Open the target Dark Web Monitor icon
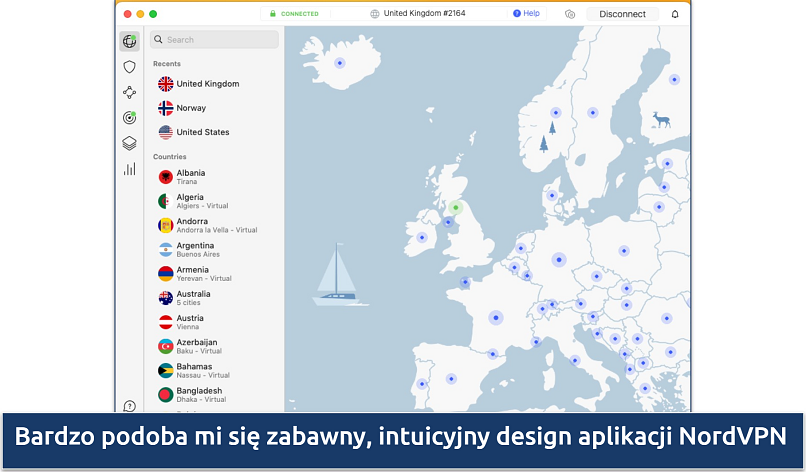This screenshot has width=806, height=472. click(129, 118)
